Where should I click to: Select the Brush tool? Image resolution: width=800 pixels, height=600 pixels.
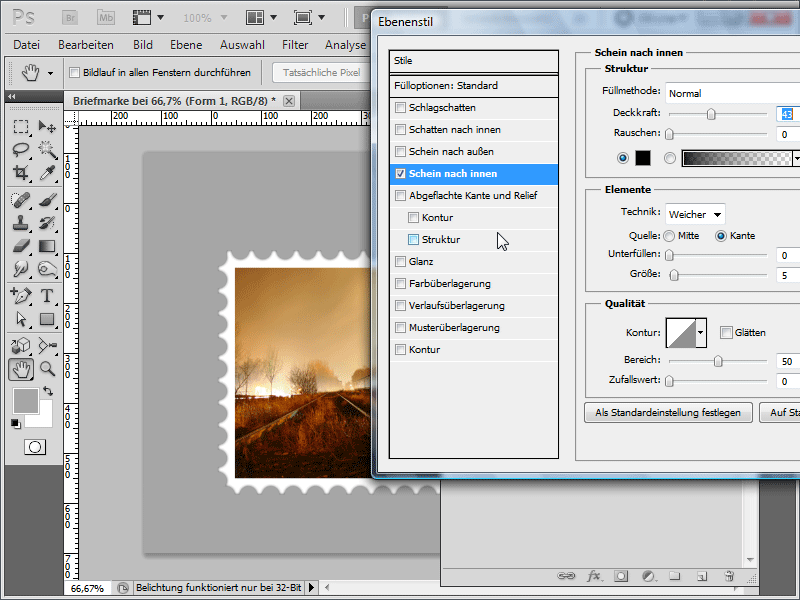[x=47, y=200]
